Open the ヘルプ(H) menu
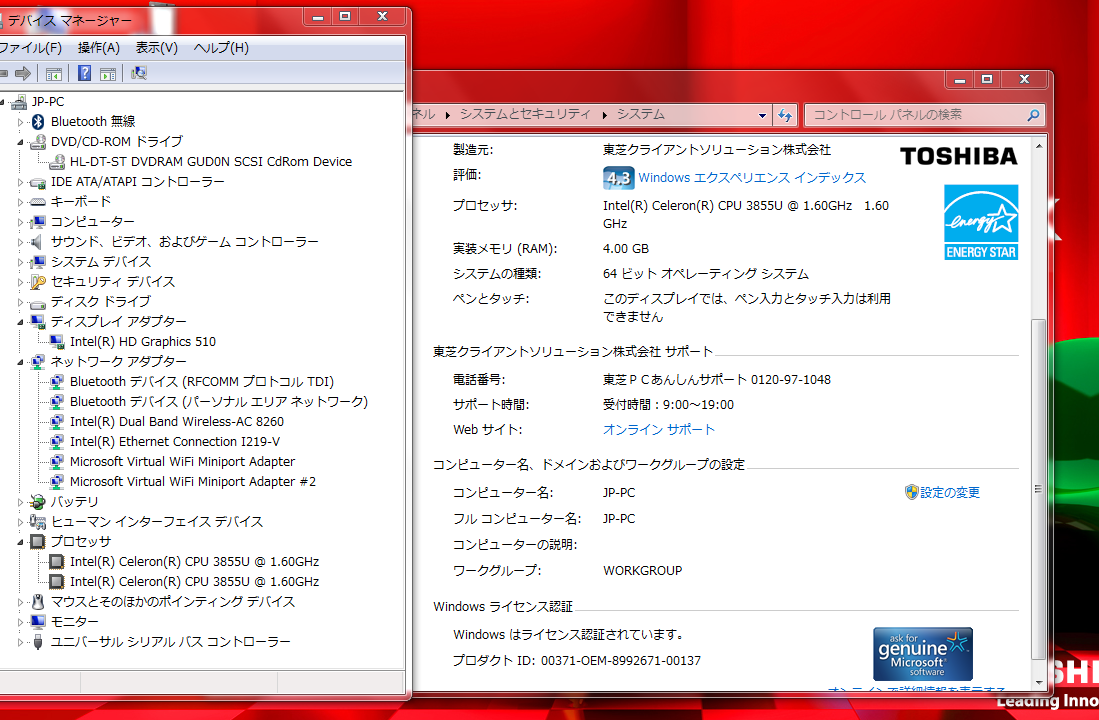Viewport: 1099px width, 720px height. (221, 48)
